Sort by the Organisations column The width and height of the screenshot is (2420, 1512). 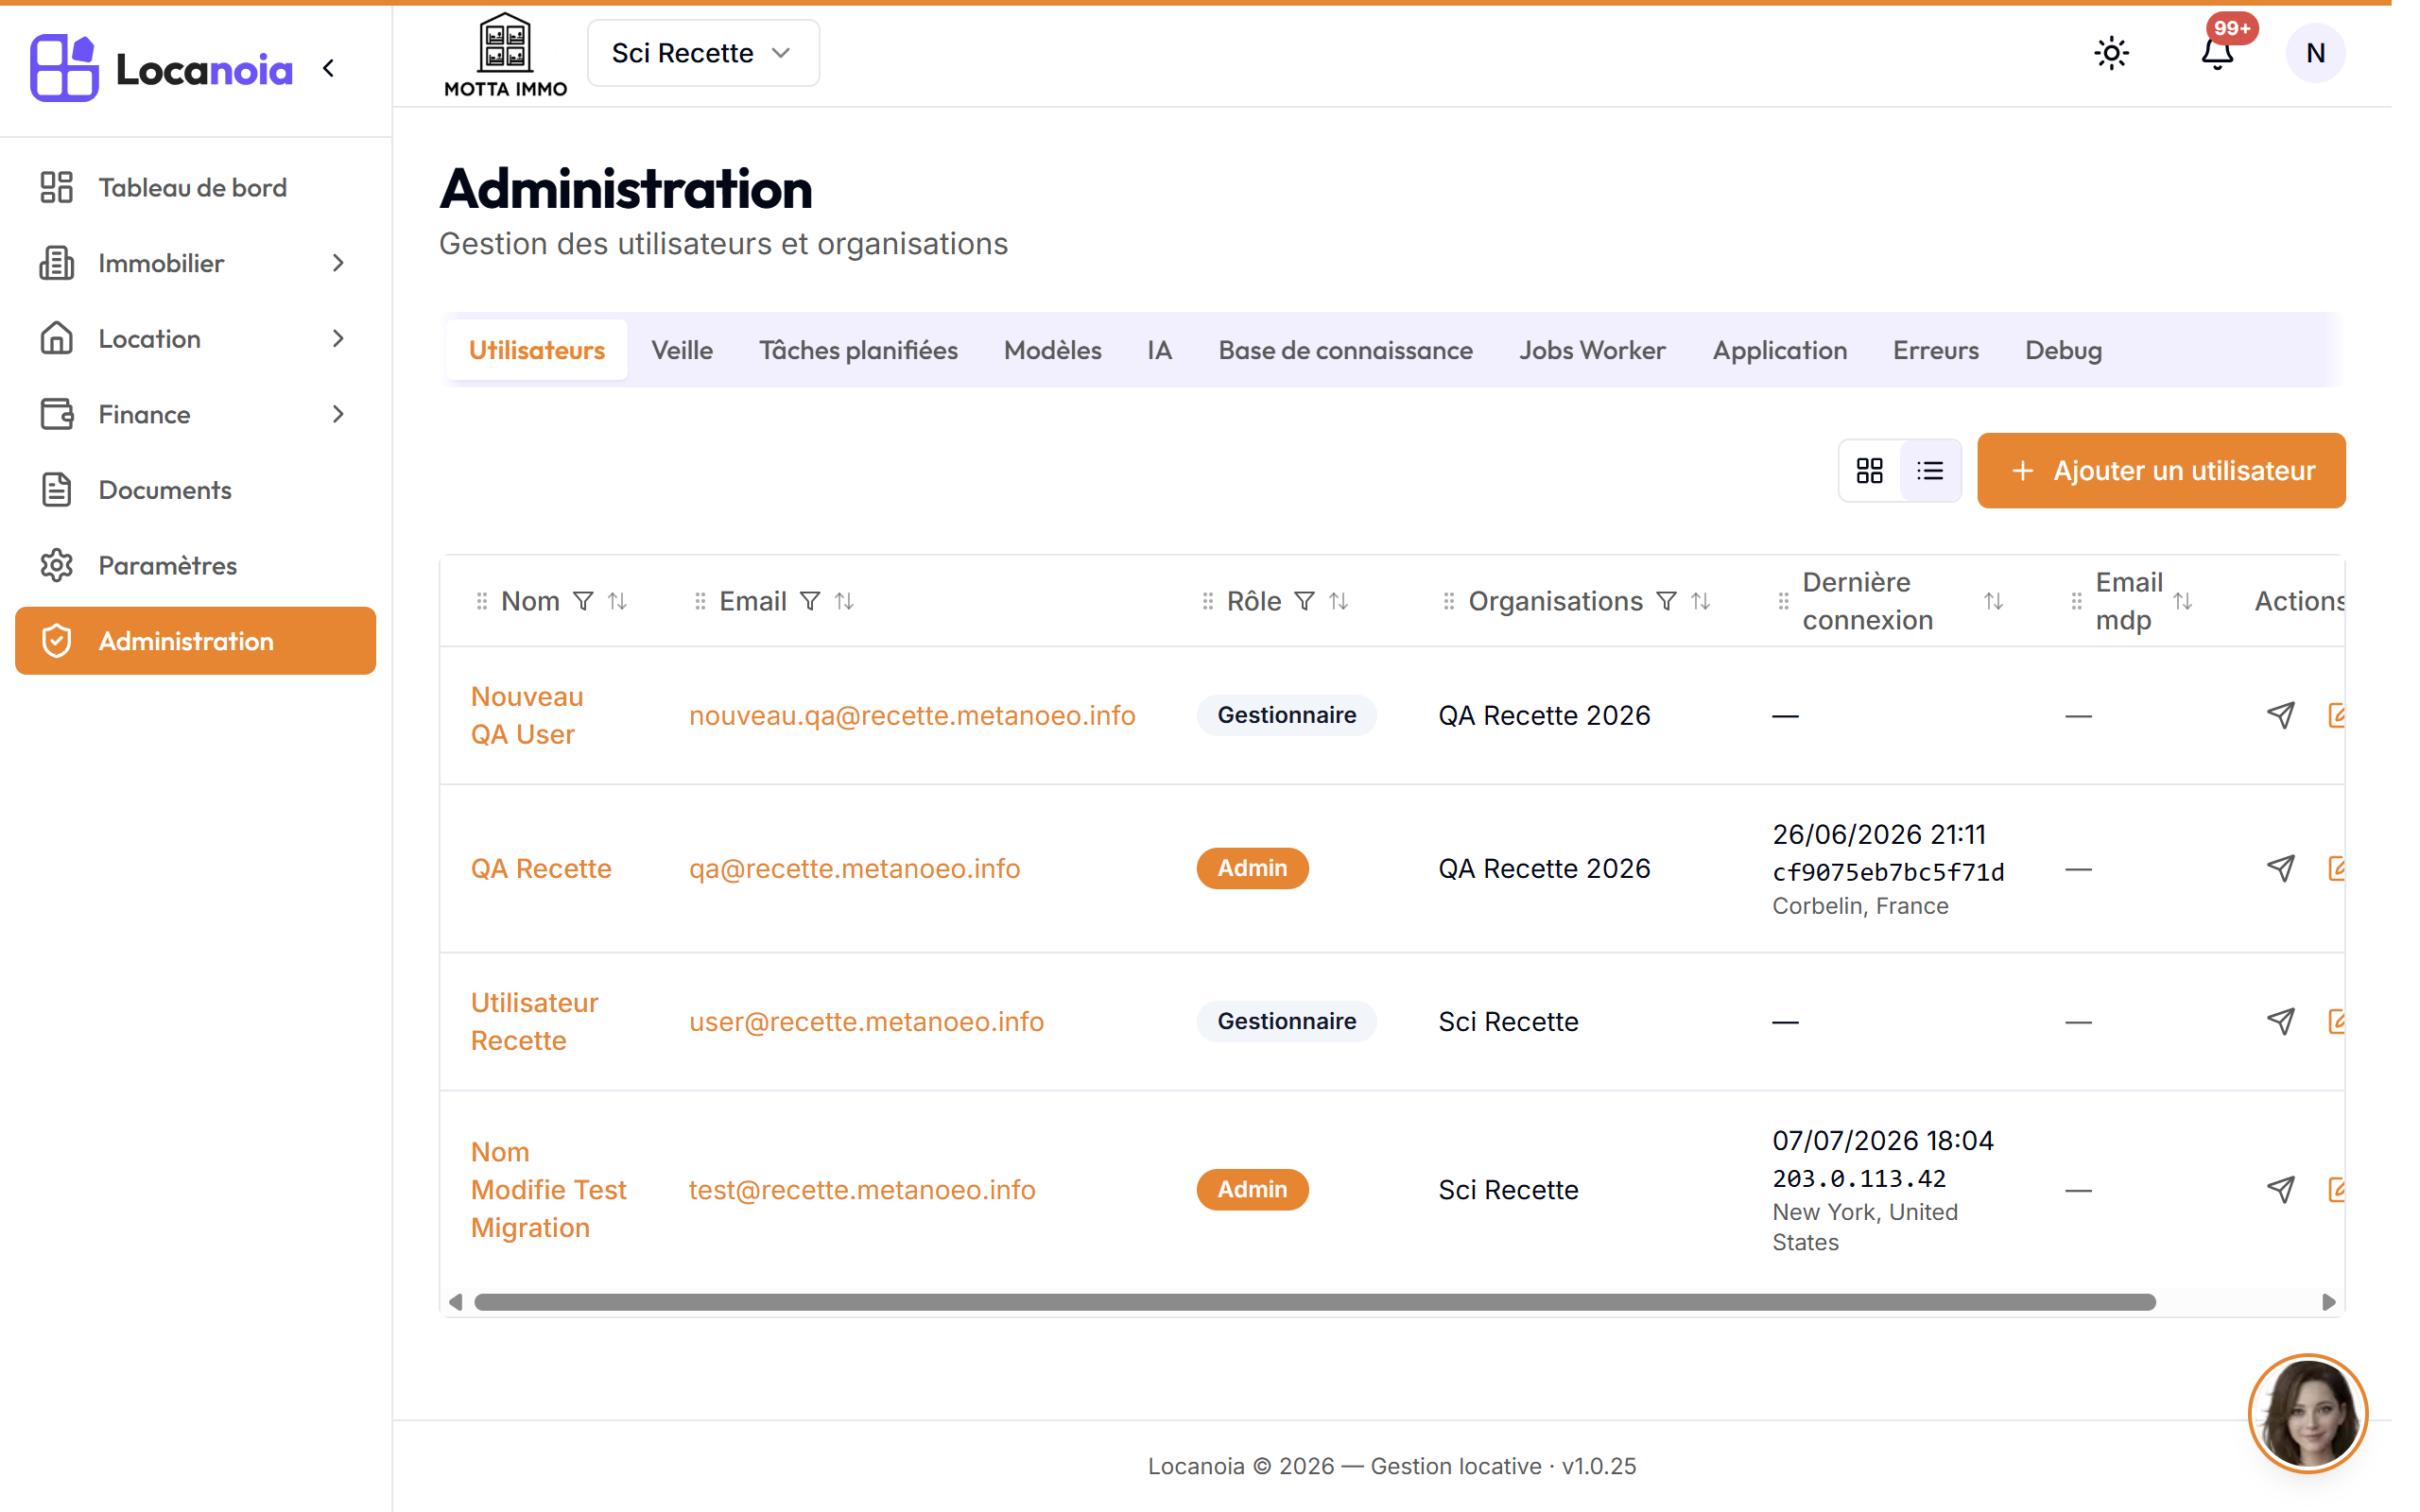click(x=1701, y=601)
